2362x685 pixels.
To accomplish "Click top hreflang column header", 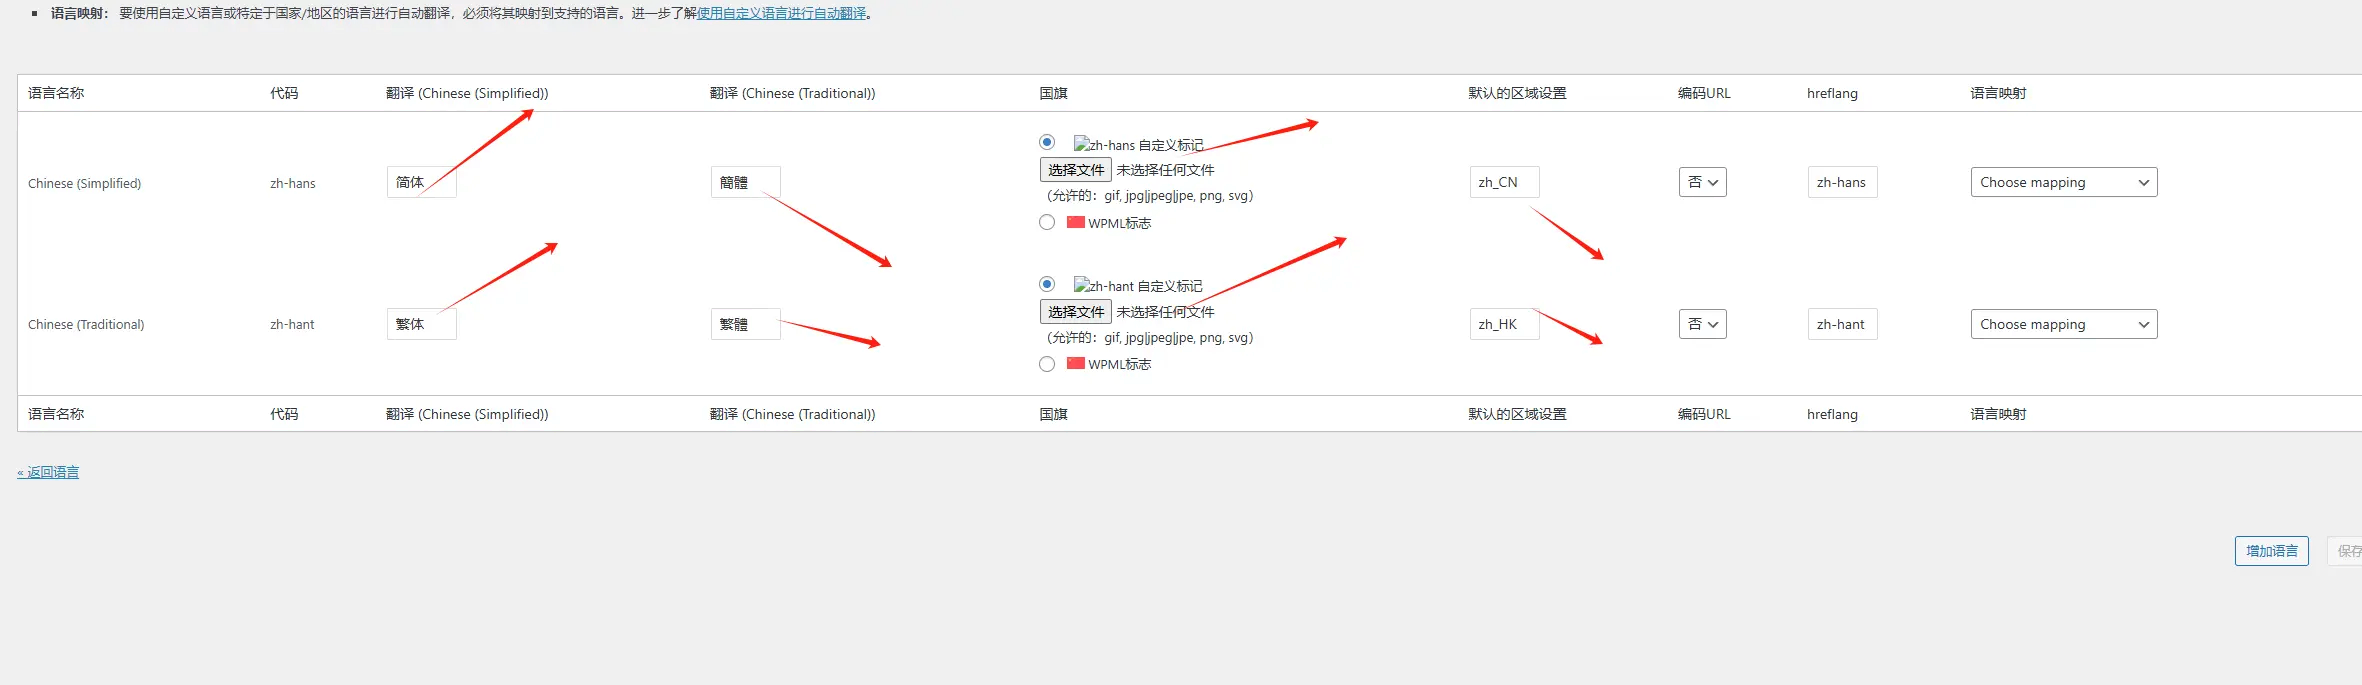I will click(1833, 93).
